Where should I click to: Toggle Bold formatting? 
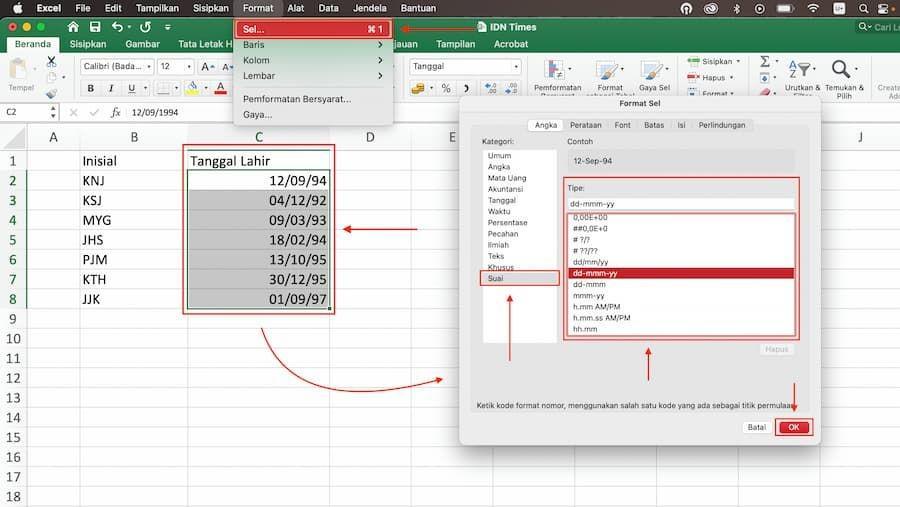coord(91,88)
